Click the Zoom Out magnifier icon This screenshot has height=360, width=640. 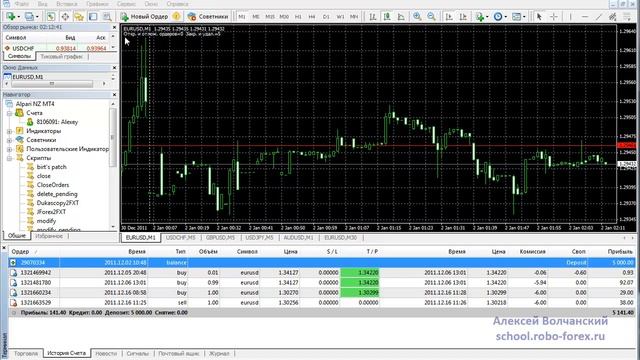[x=431, y=17]
